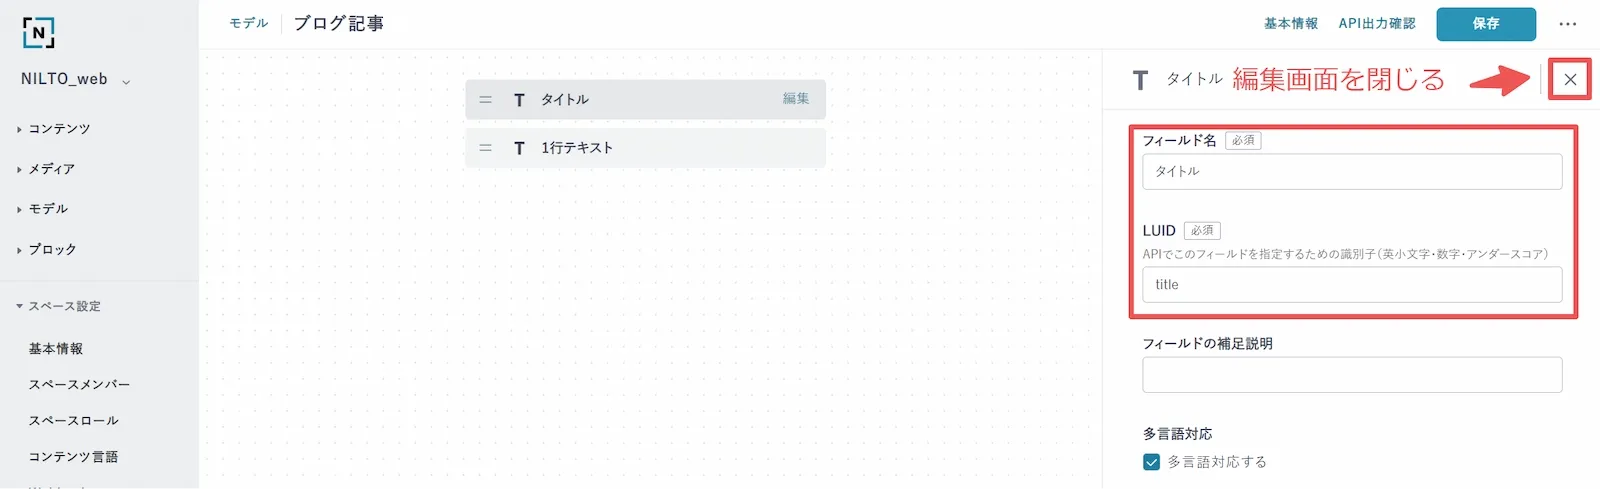Viewport: 1600px width, 489px height.
Task: Click 編集 link on タイトル field
Action: [796, 99]
